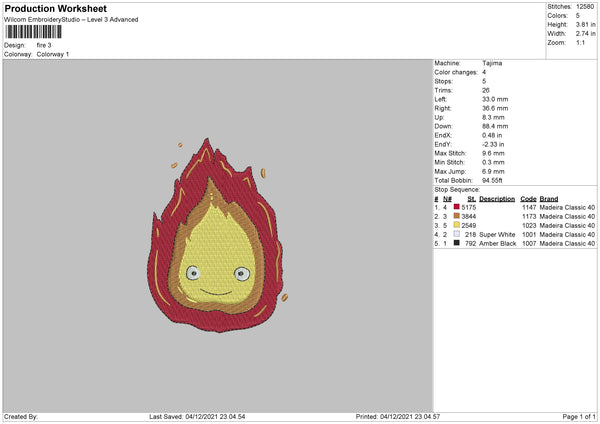This screenshot has width=600, height=424.
Task: Click the "Page 1 of 1" footer text
Action: [579, 416]
